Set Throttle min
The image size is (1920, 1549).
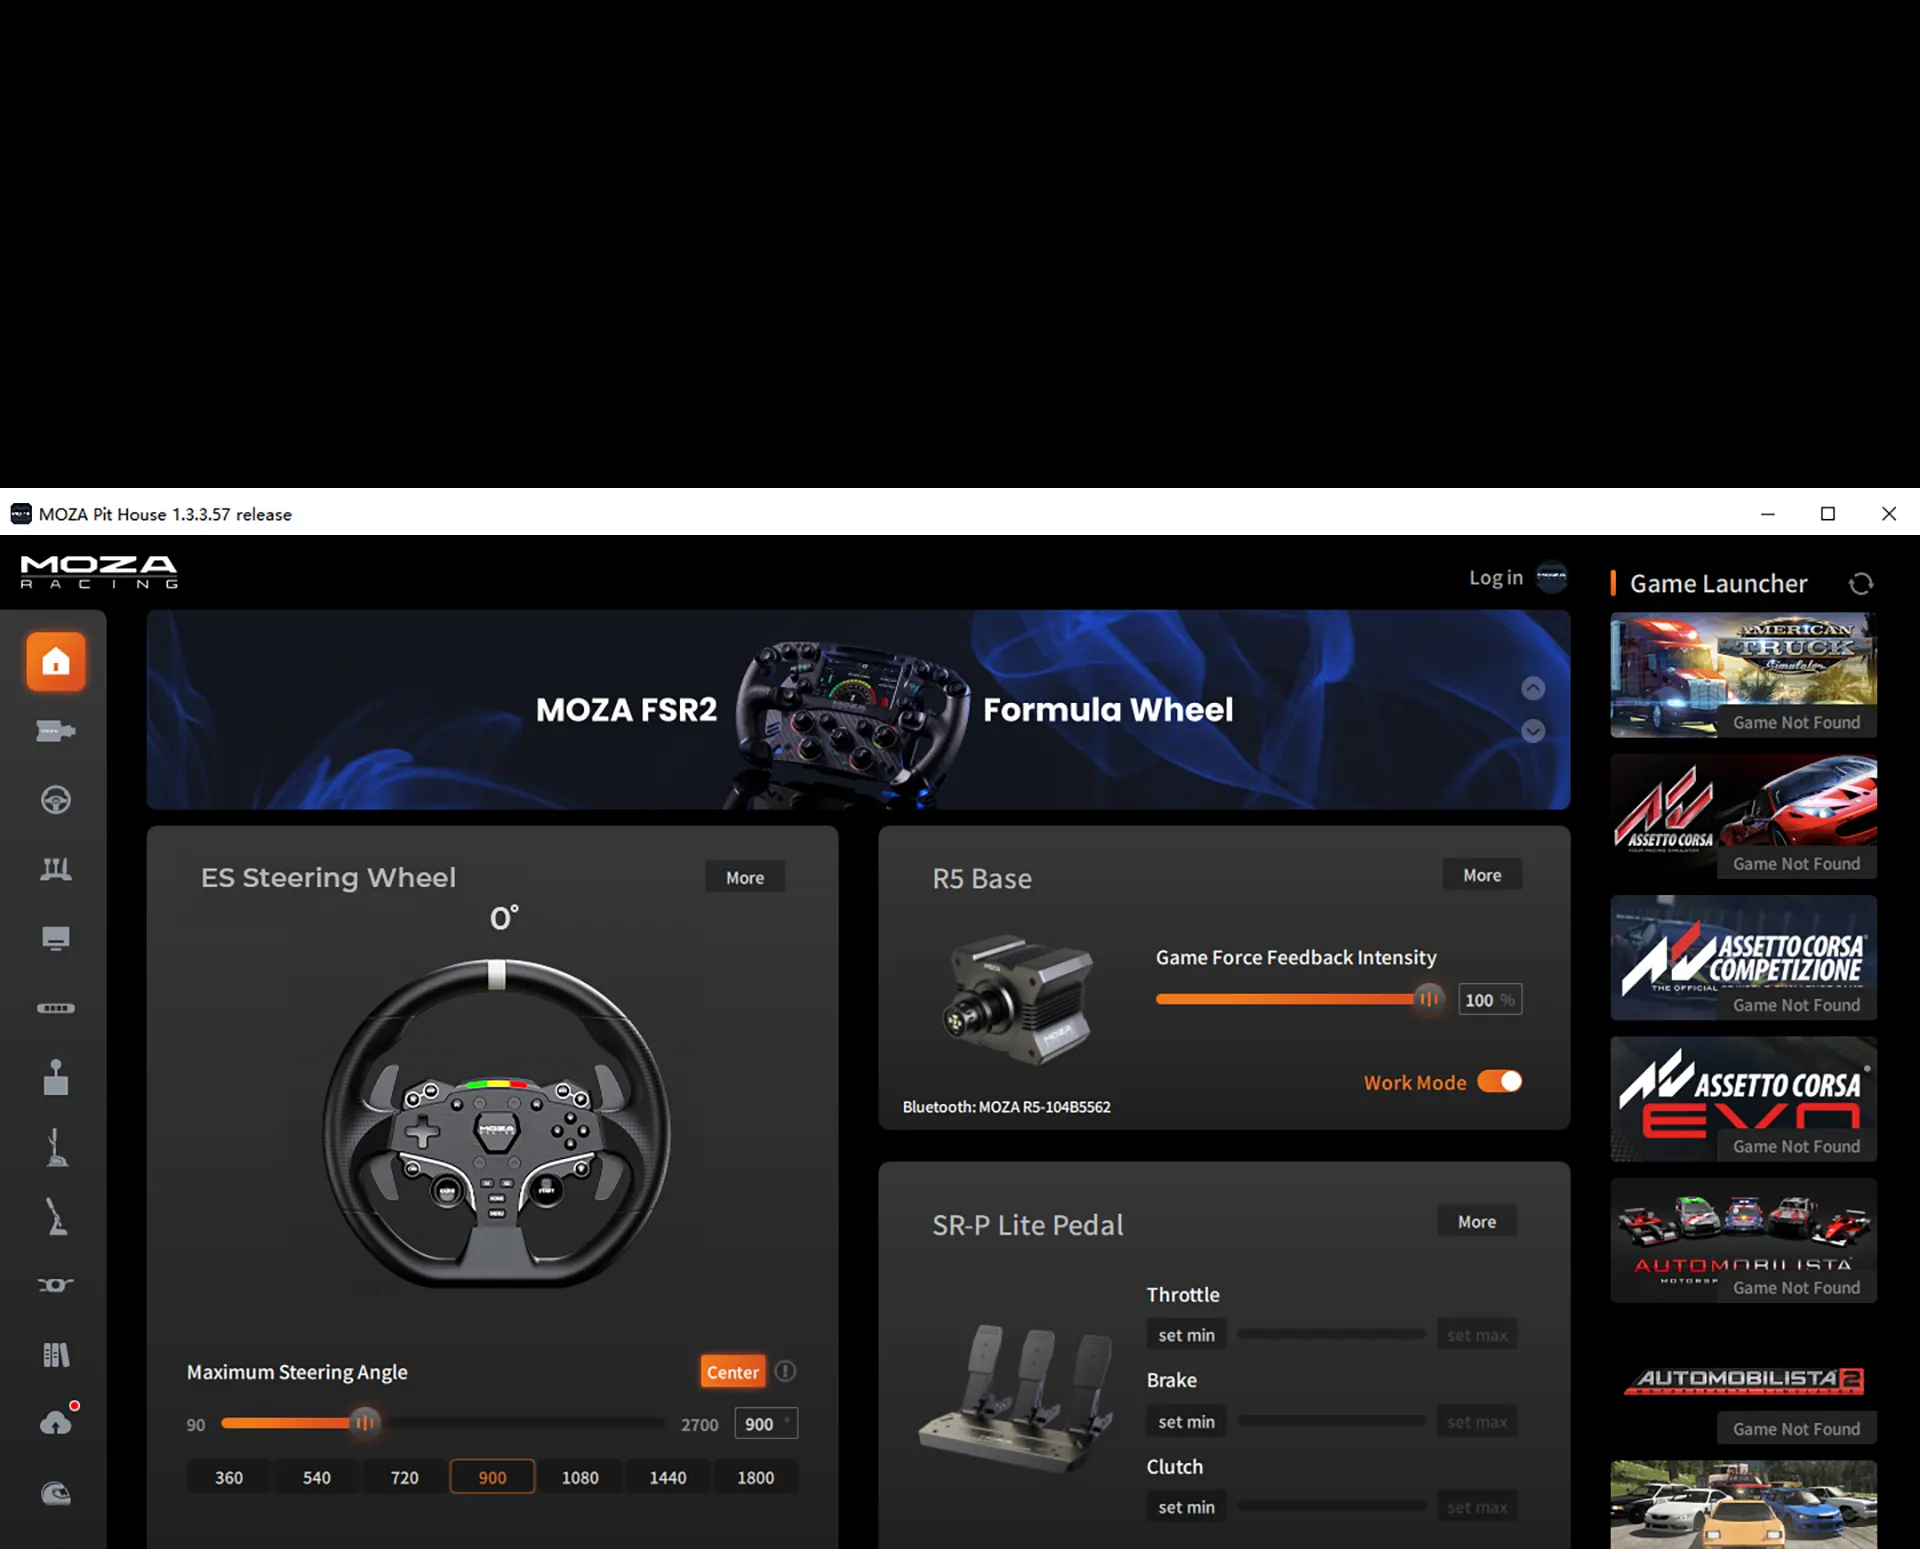pyautogui.click(x=1187, y=1335)
